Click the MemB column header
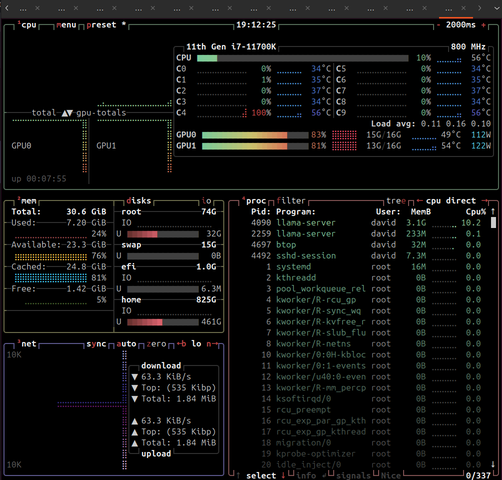The image size is (502, 480). coord(421,212)
